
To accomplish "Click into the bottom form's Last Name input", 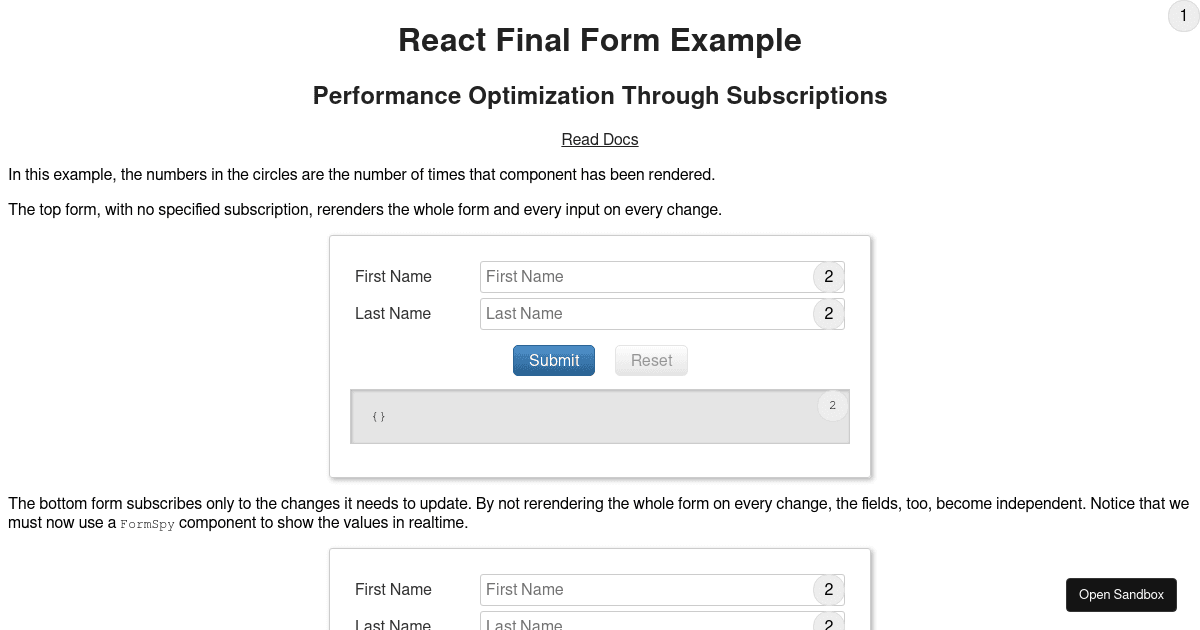I will [x=640, y=623].
